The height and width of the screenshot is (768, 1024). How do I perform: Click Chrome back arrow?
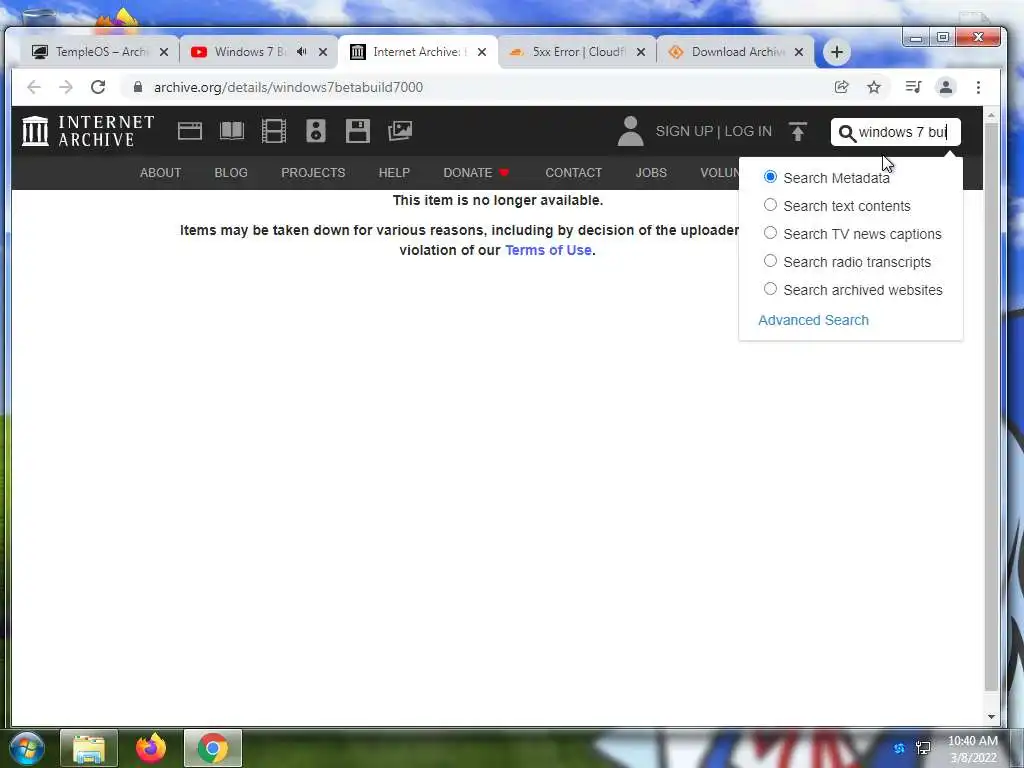click(x=34, y=87)
